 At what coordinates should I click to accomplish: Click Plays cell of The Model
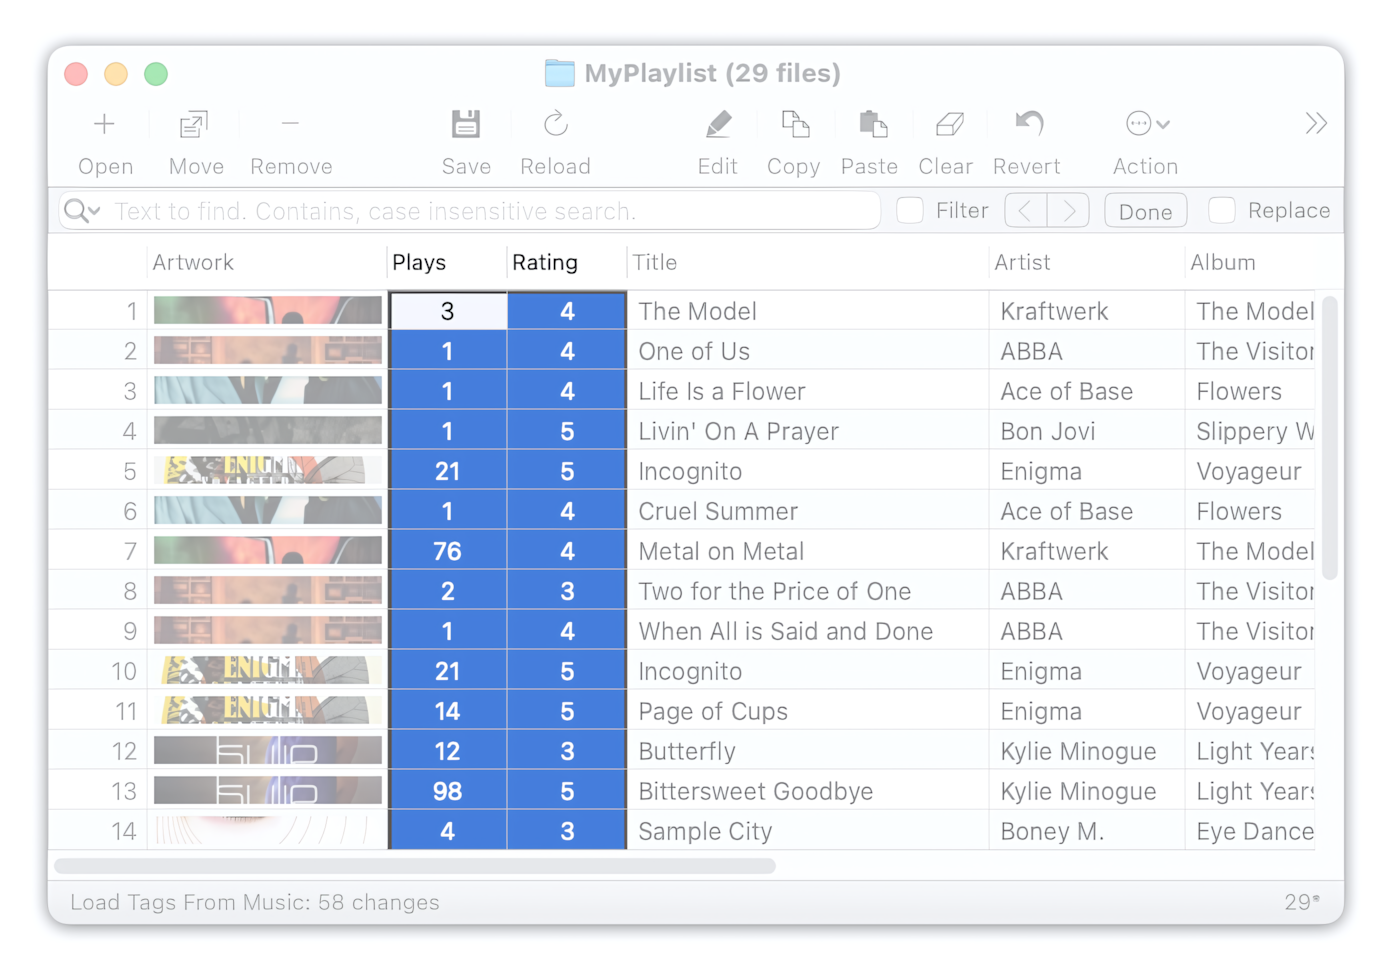click(x=448, y=311)
